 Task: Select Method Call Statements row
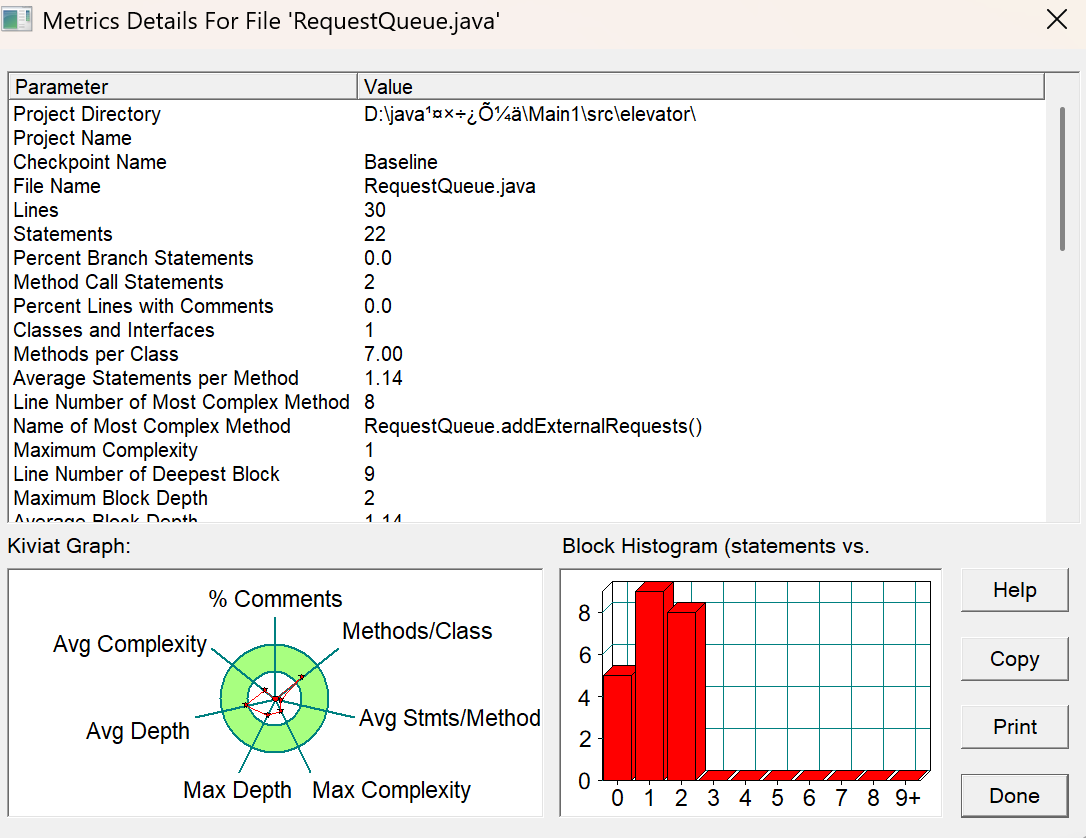(x=526, y=282)
